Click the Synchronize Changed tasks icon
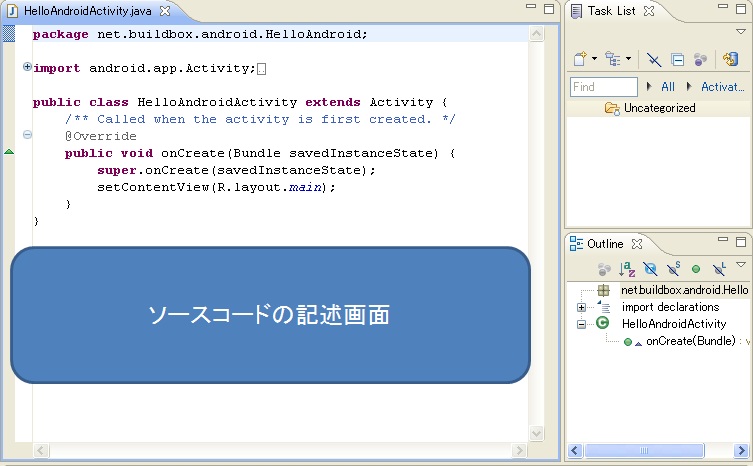753x466 pixels. click(x=730, y=59)
